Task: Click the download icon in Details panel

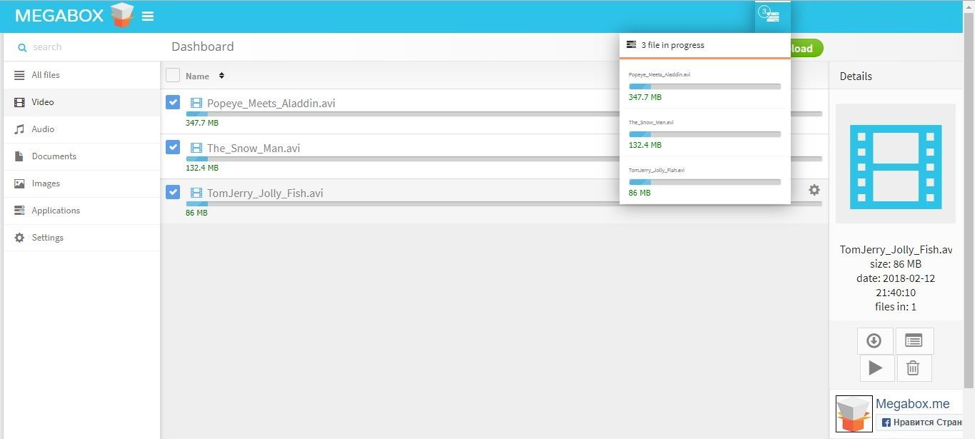Action: [874, 341]
